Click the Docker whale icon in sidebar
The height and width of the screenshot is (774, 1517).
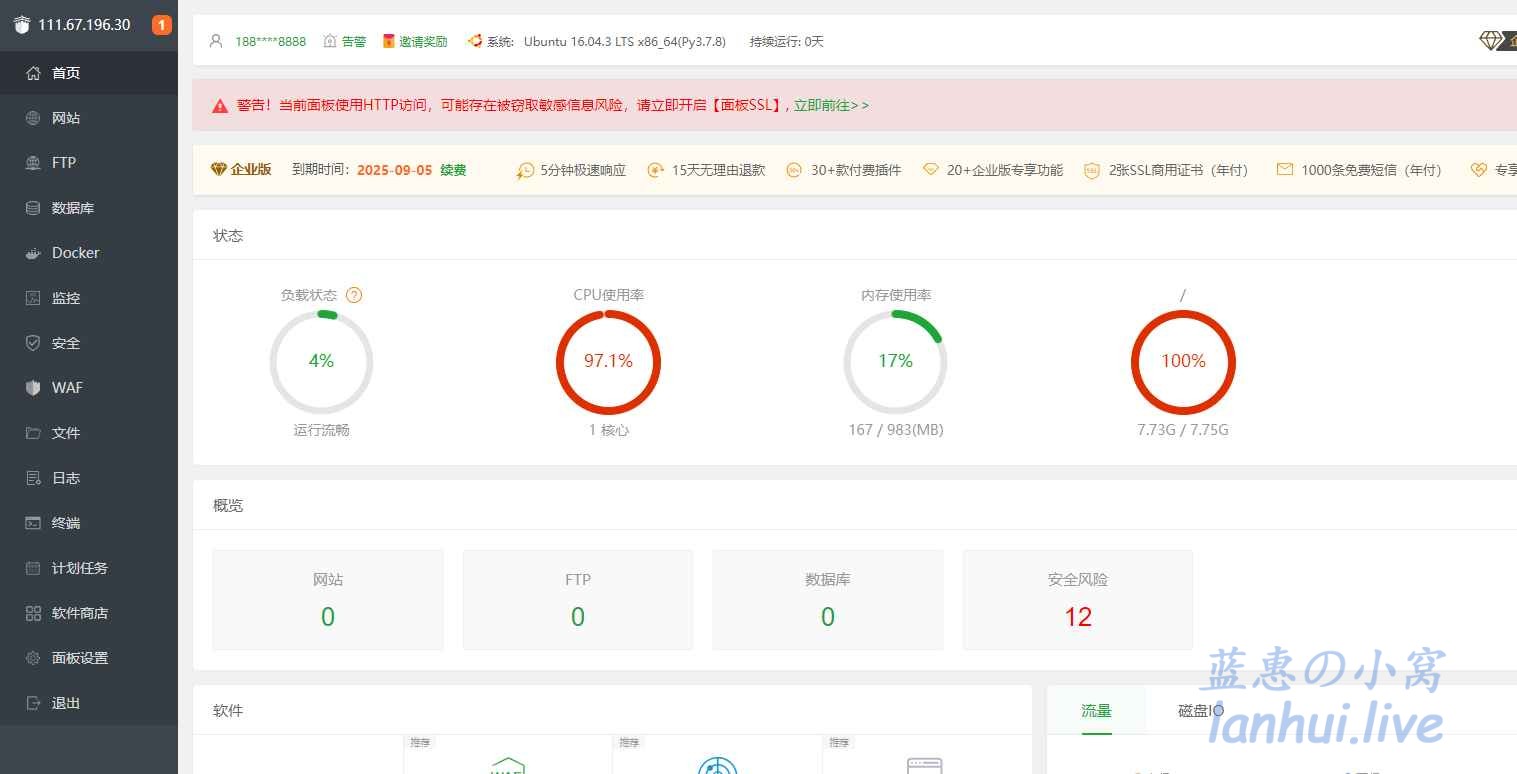(x=33, y=253)
